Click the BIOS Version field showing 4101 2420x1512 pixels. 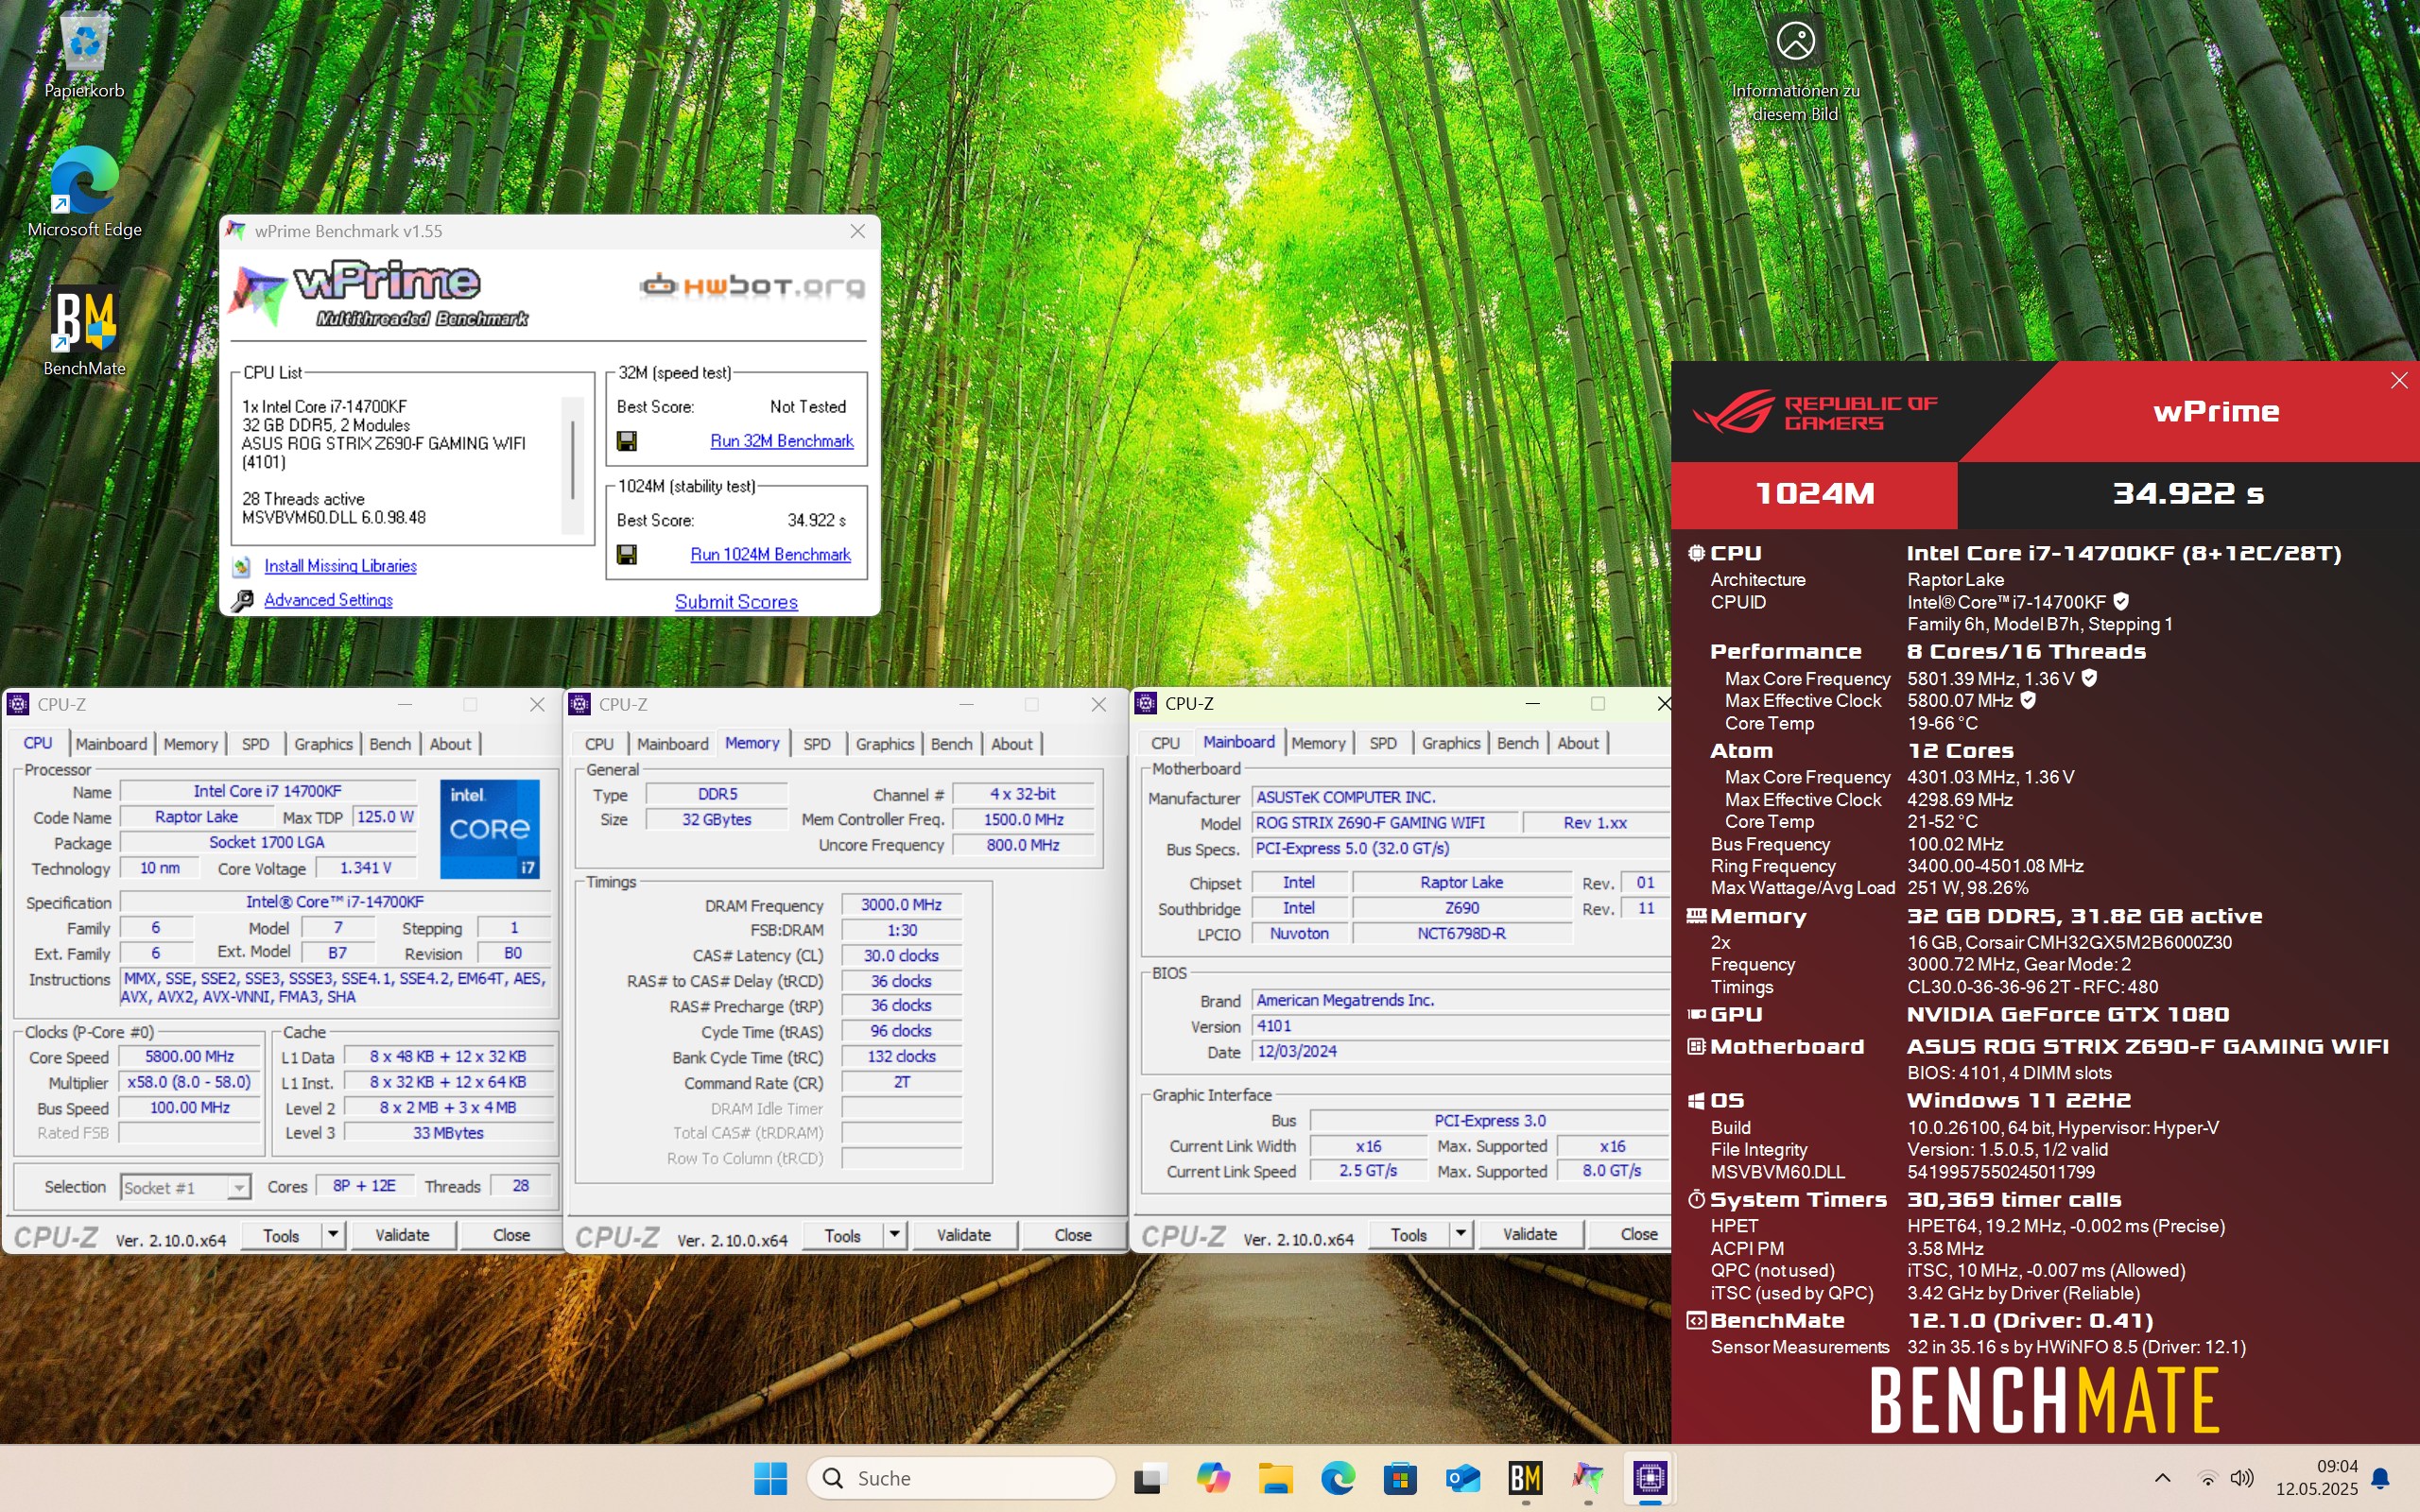[x=1460, y=1026]
